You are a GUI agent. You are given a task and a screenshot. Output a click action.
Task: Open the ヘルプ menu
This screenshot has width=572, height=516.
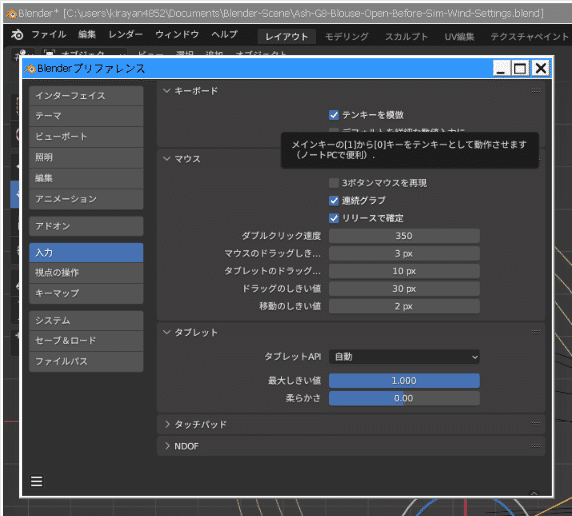point(224,35)
